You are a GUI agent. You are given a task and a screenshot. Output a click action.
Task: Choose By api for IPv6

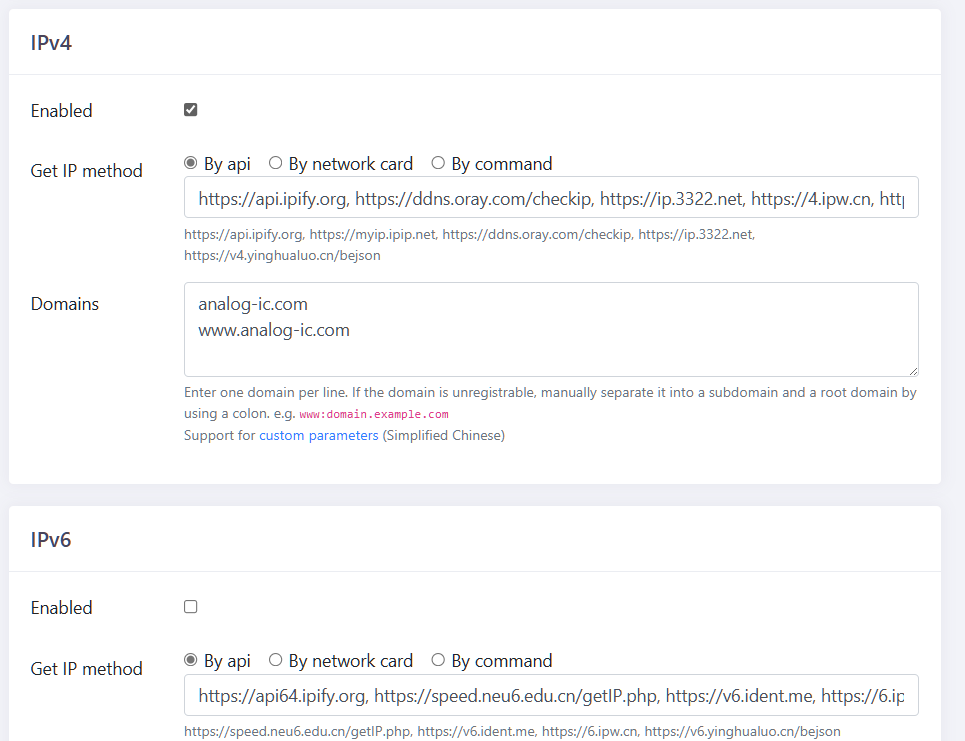tap(190, 659)
